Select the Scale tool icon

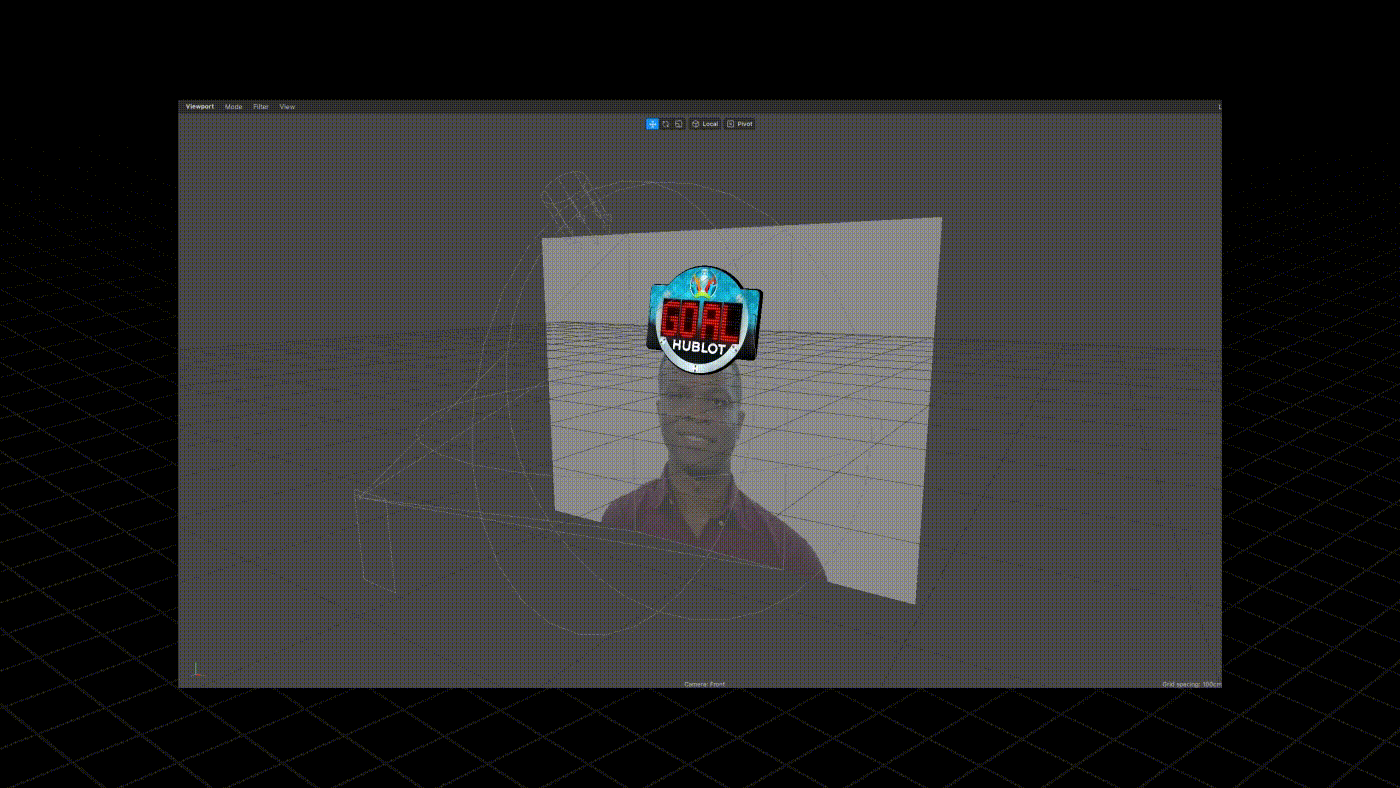pos(679,124)
